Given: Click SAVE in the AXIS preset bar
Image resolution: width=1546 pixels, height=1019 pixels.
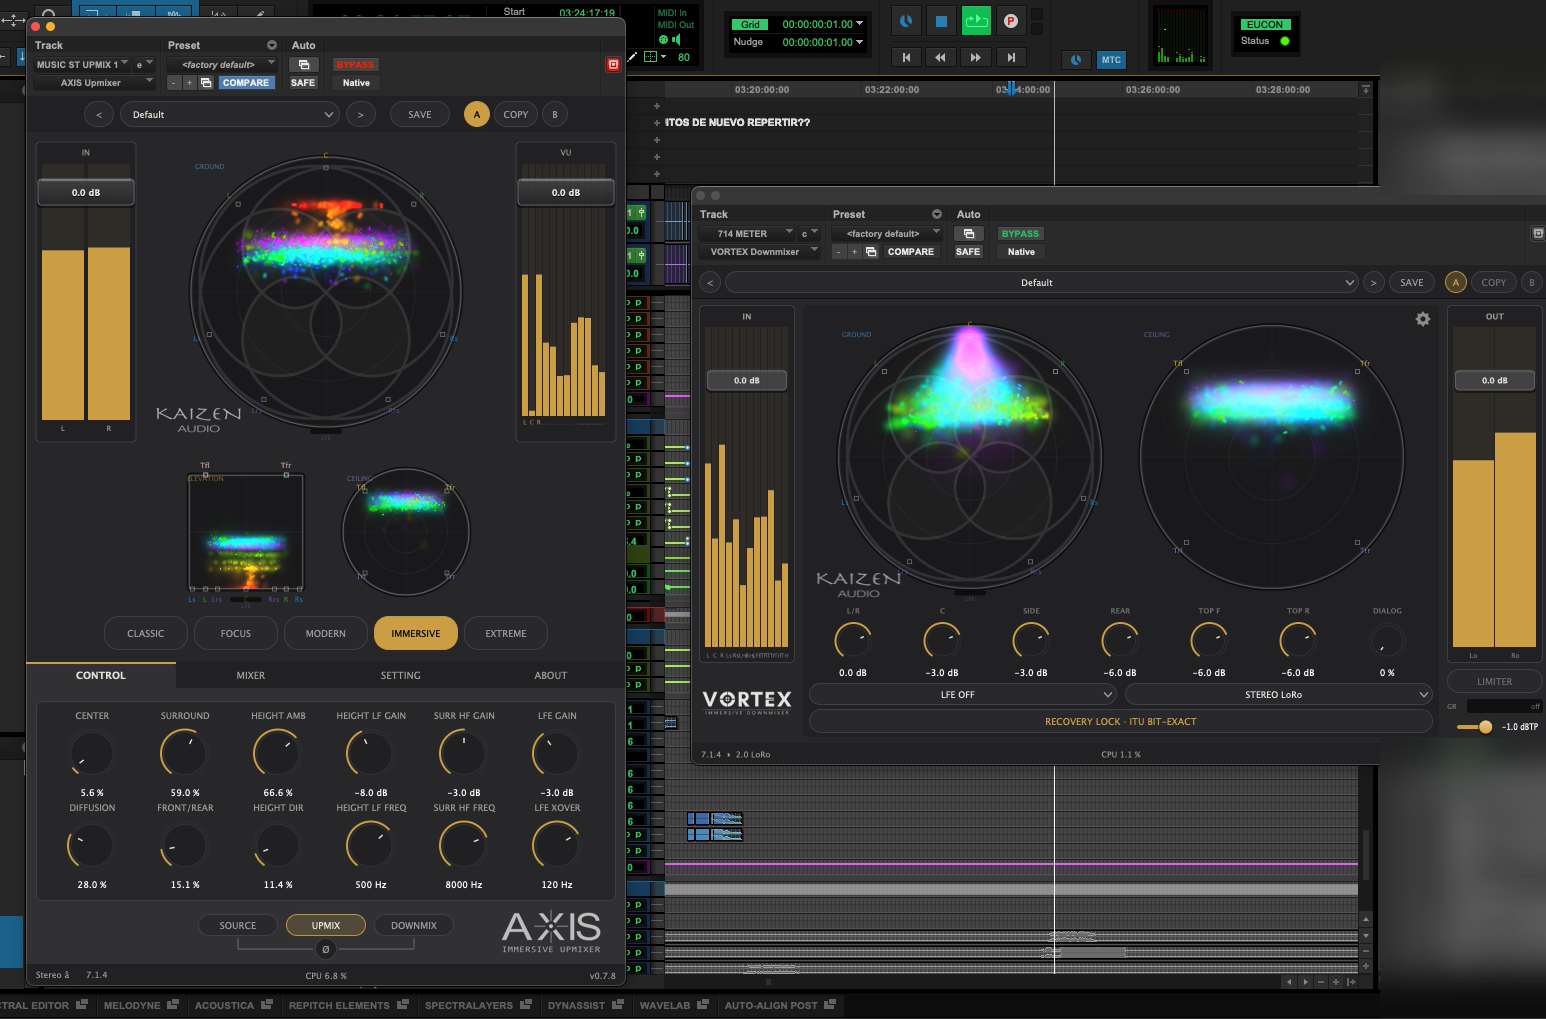Looking at the screenshot, I should click(x=420, y=114).
